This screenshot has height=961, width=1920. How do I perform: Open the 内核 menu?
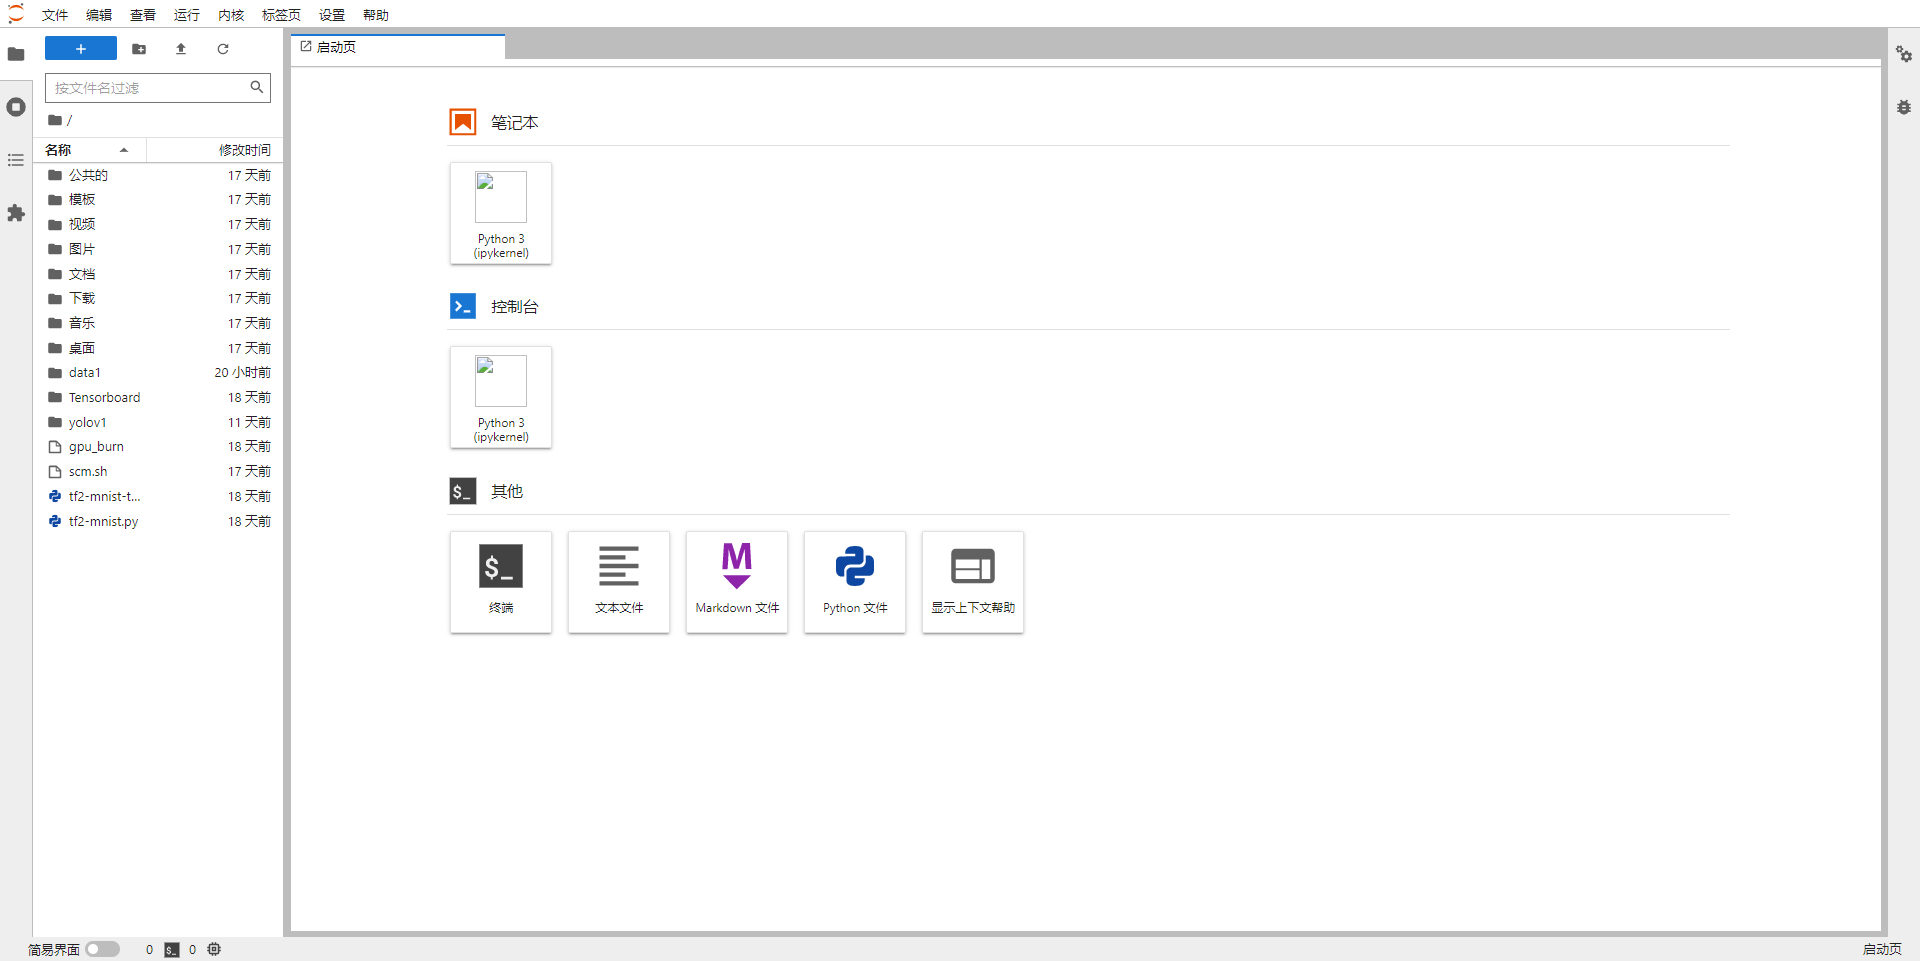pos(231,15)
